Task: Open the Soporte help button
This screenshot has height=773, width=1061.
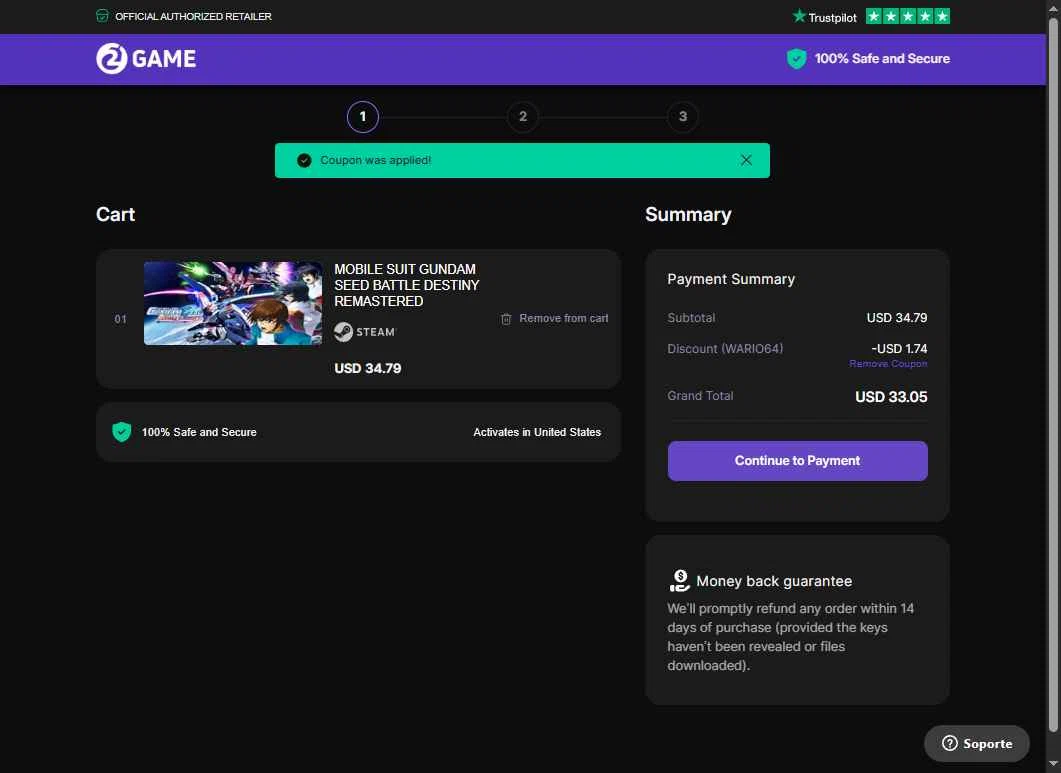Action: pyautogui.click(x=976, y=743)
